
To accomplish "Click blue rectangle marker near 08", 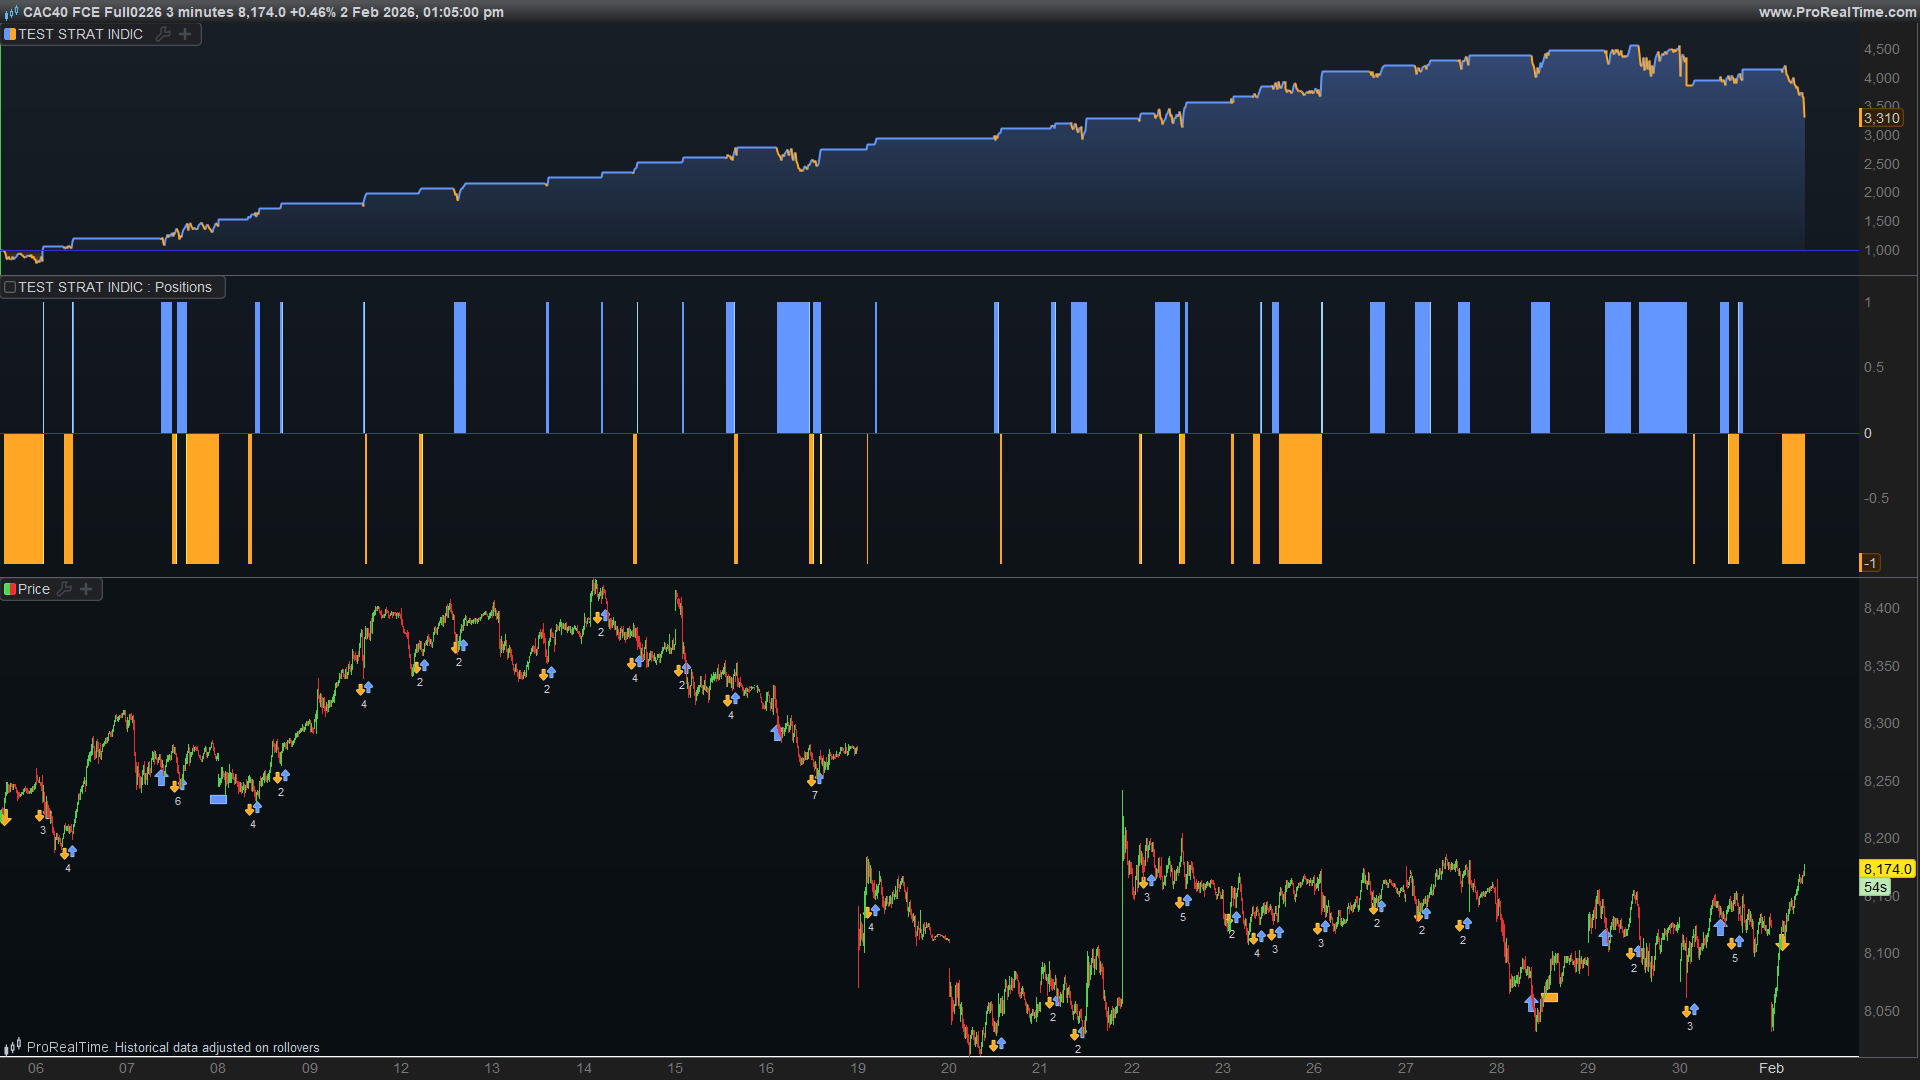I will [218, 799].
